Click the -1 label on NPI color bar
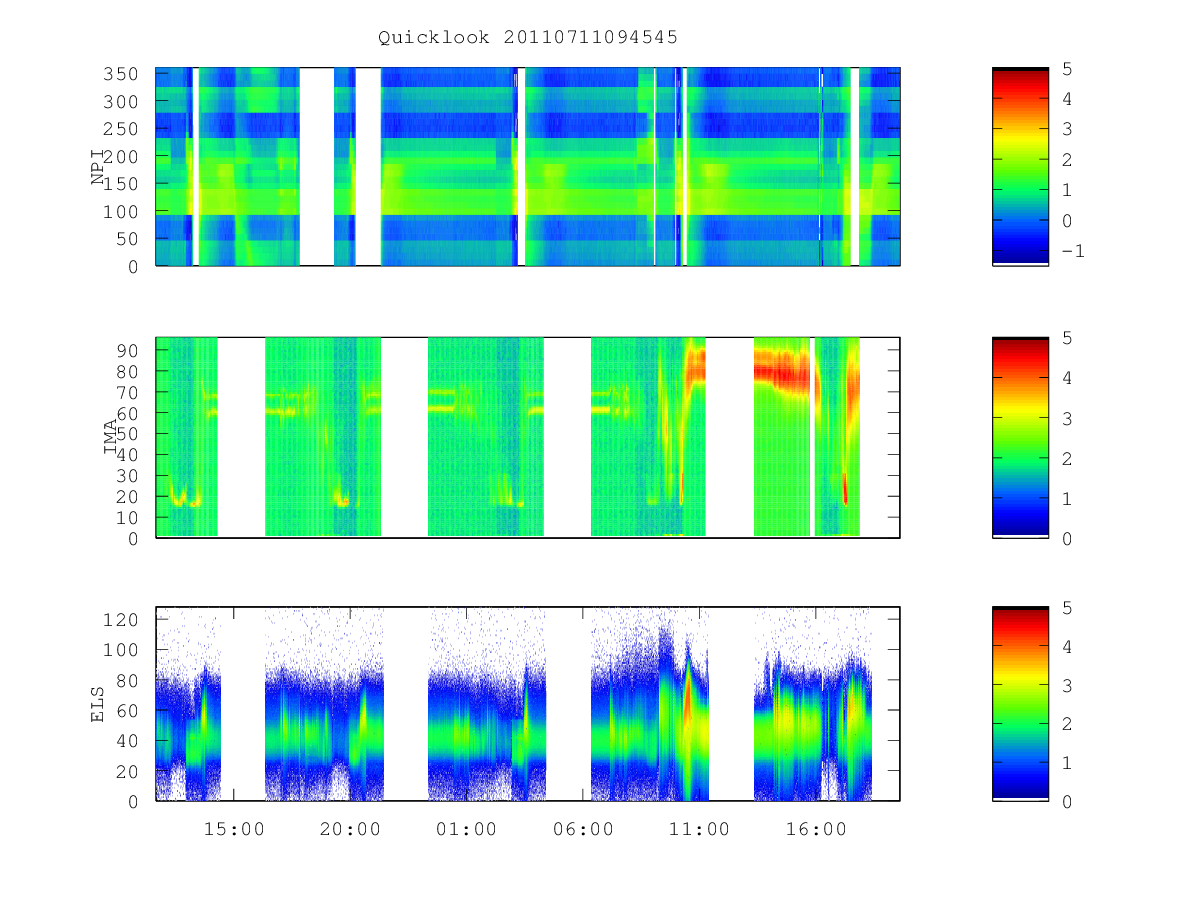The width and height of the screenshot is (1200, 900). 1072,251
